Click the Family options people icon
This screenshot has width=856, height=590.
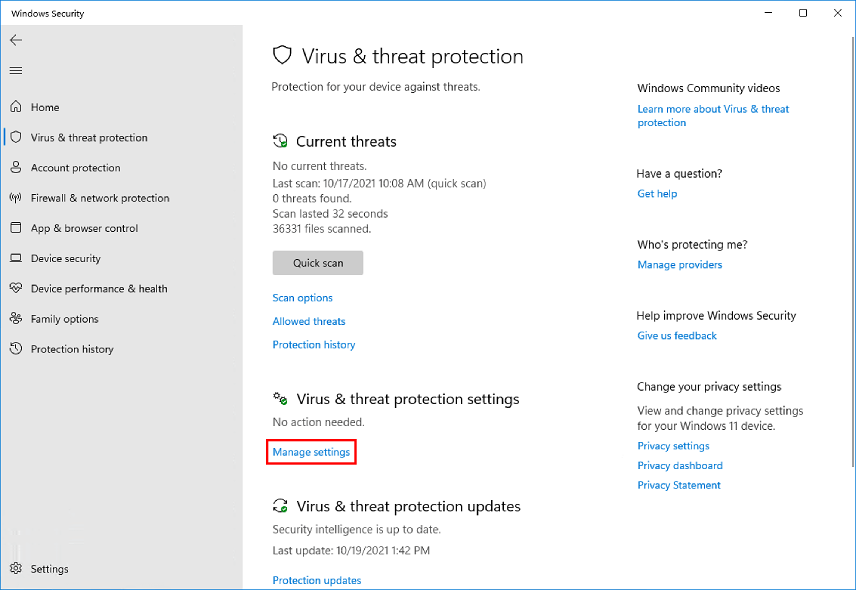click(x=15, y=319)
